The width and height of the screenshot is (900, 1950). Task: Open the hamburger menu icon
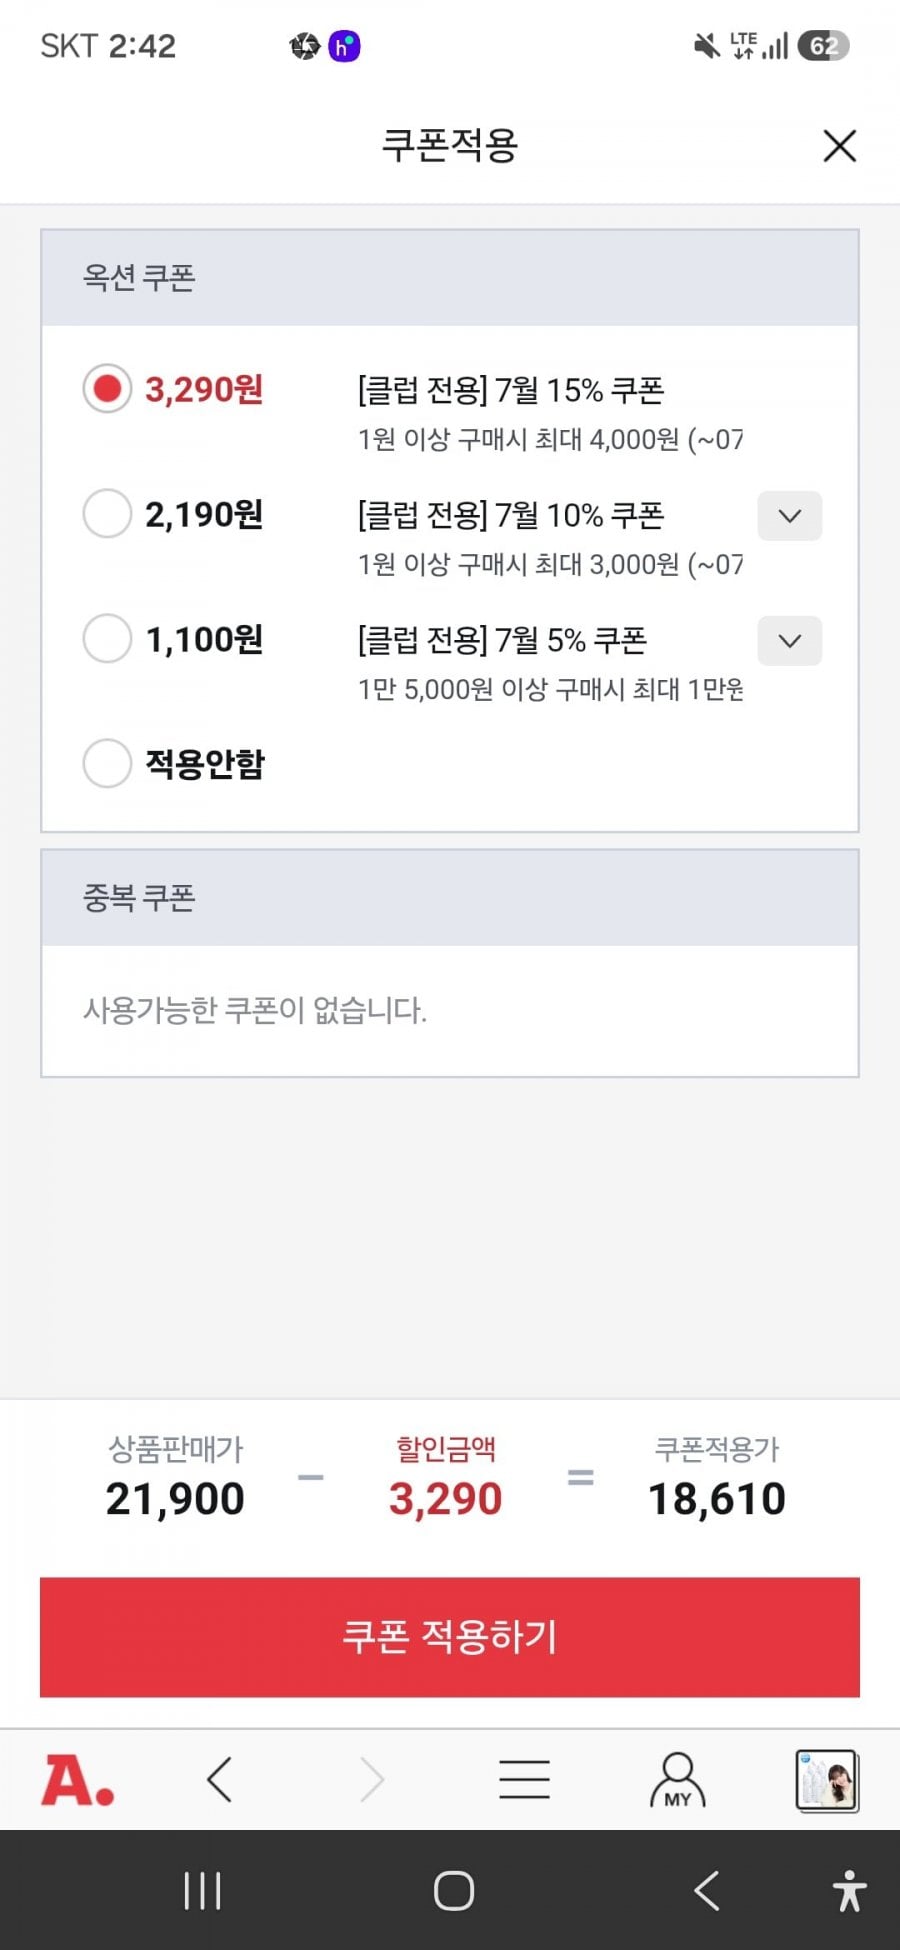[524, 1780]
